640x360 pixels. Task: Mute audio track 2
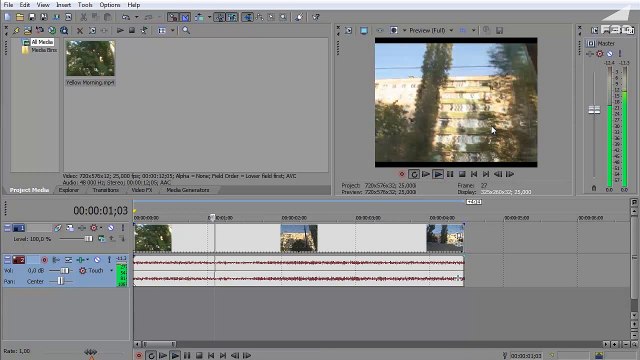pyautogui.click(x=97, y=260)
